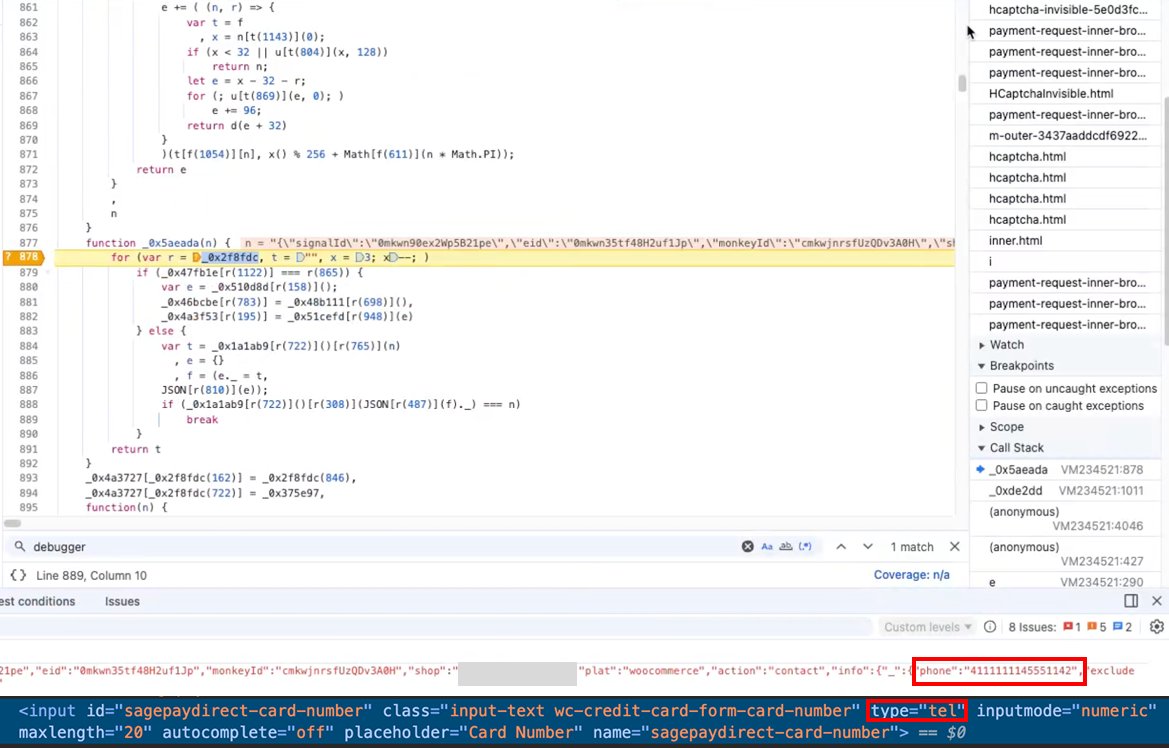
Task: Open Custom levels dropdown
Action: (x=927, y=627)
